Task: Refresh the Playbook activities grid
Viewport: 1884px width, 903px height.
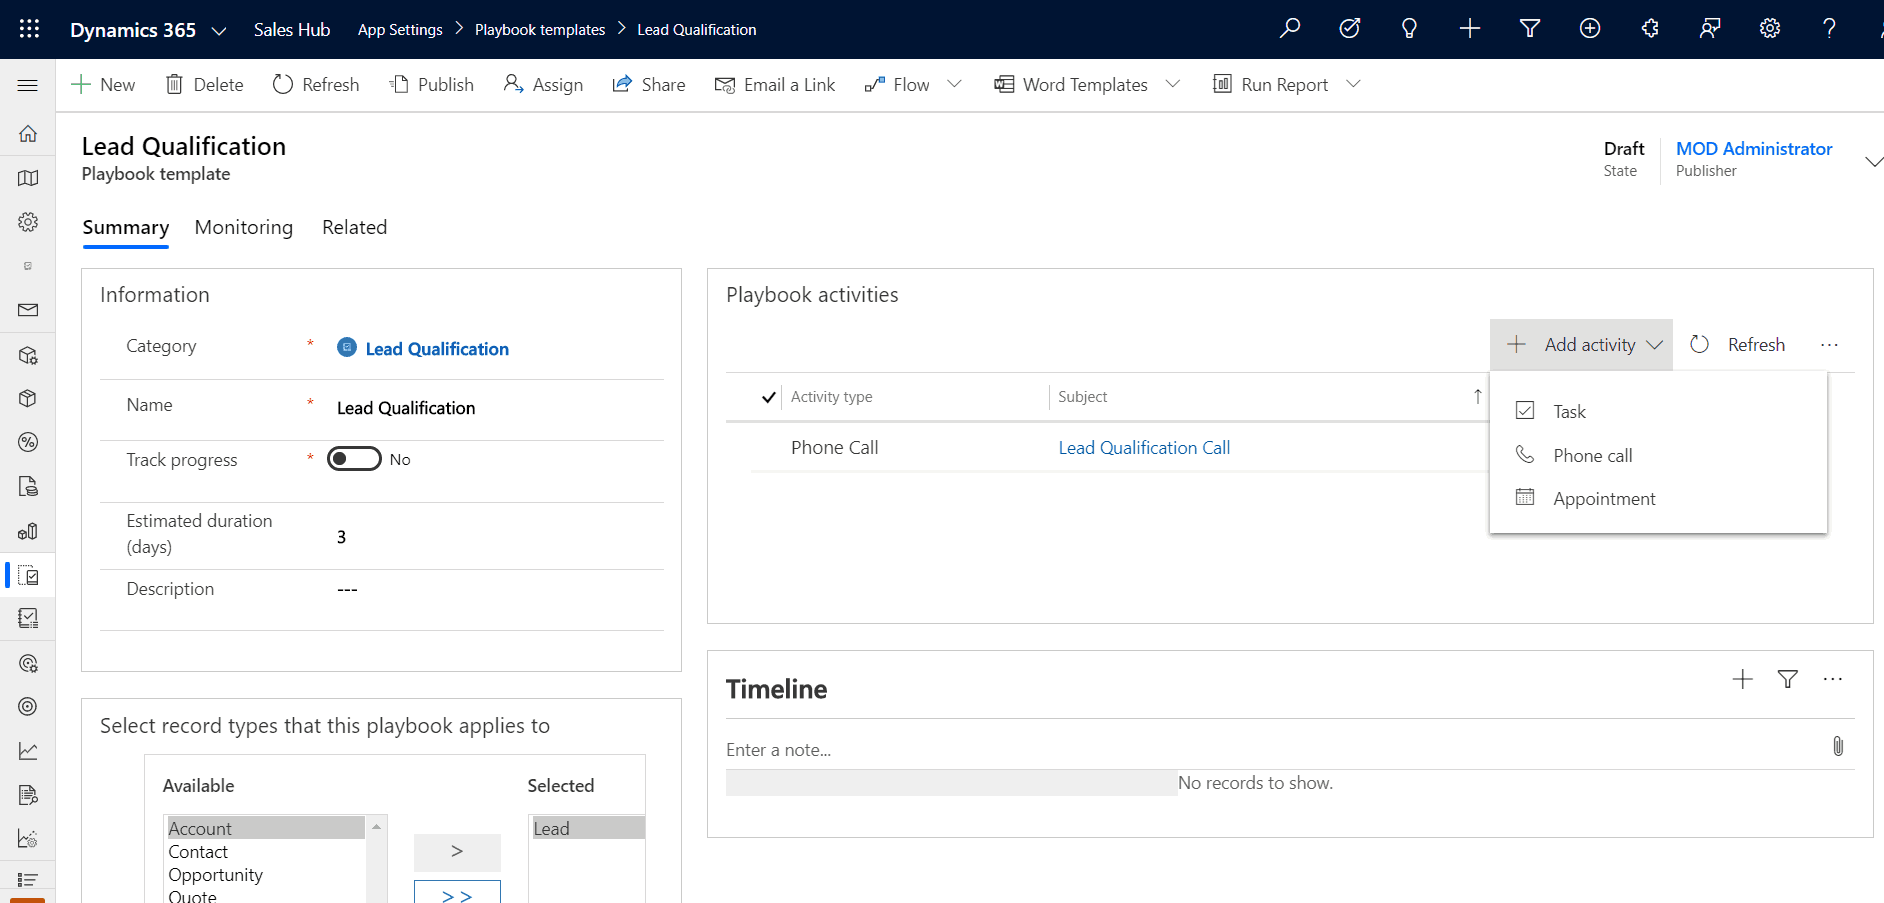Action: [1738, 345]
